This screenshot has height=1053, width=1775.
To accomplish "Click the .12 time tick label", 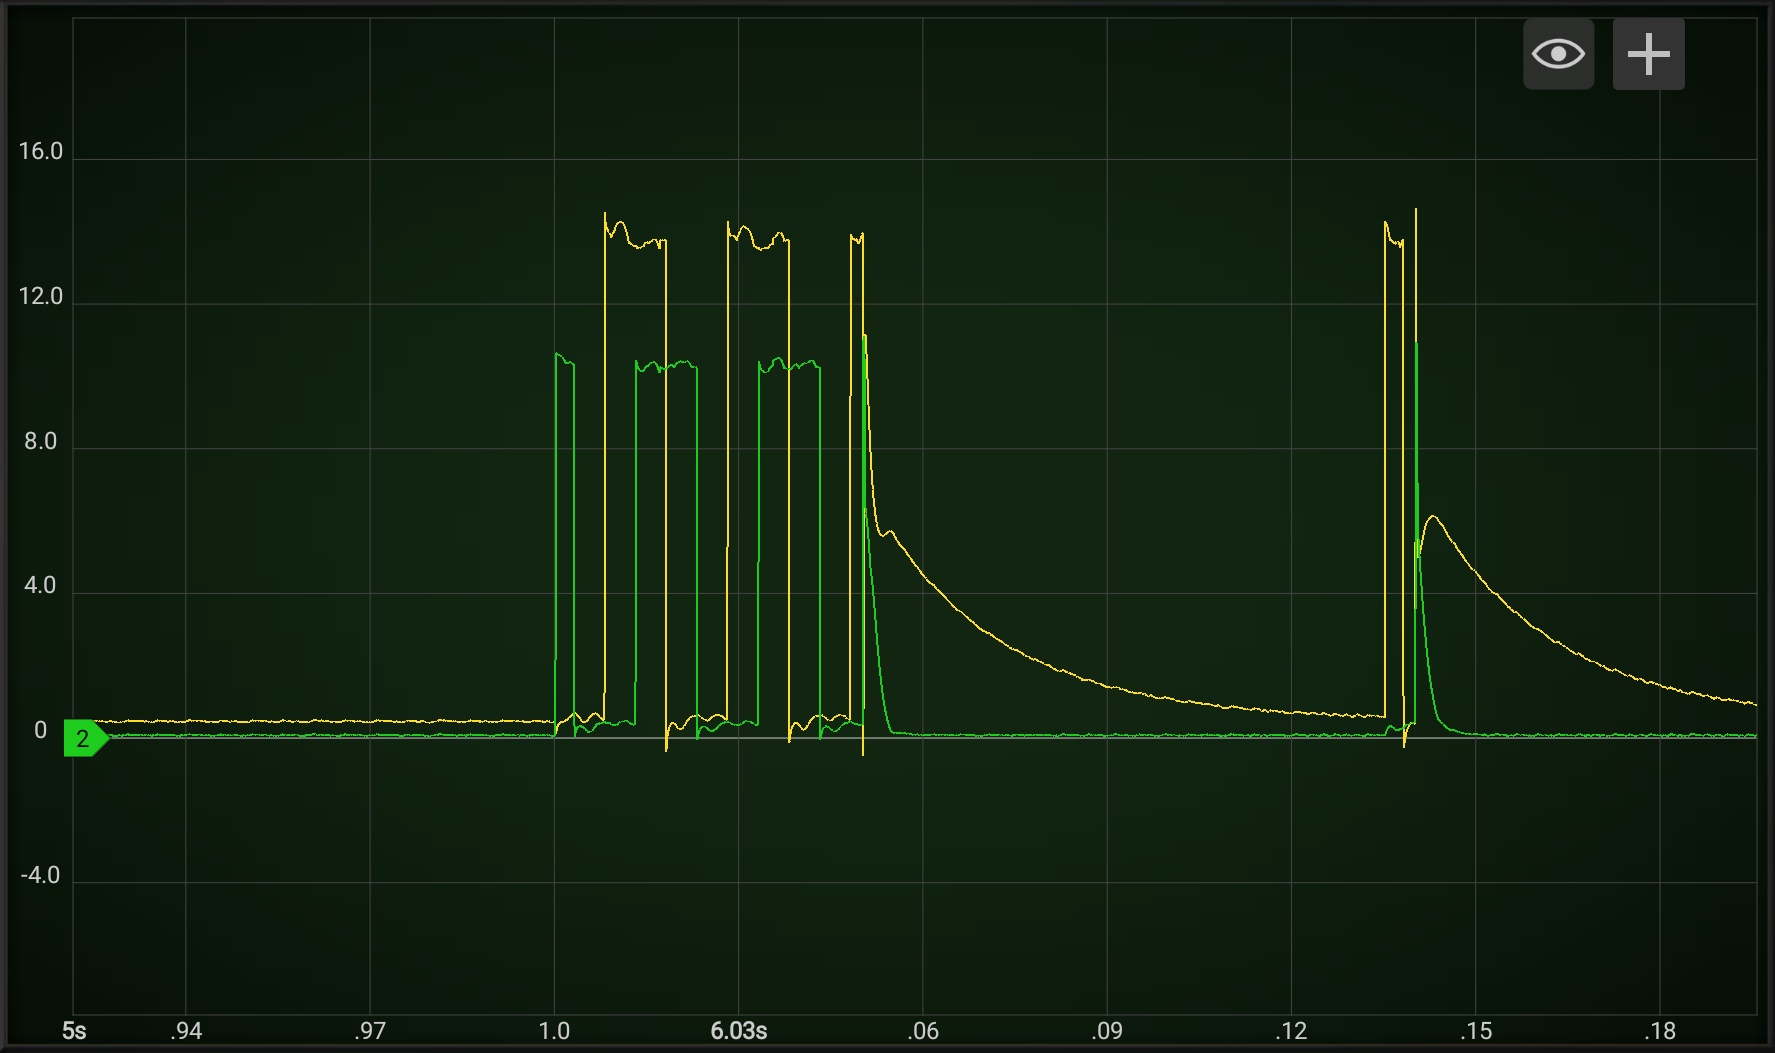I will pos(1290,1031).
